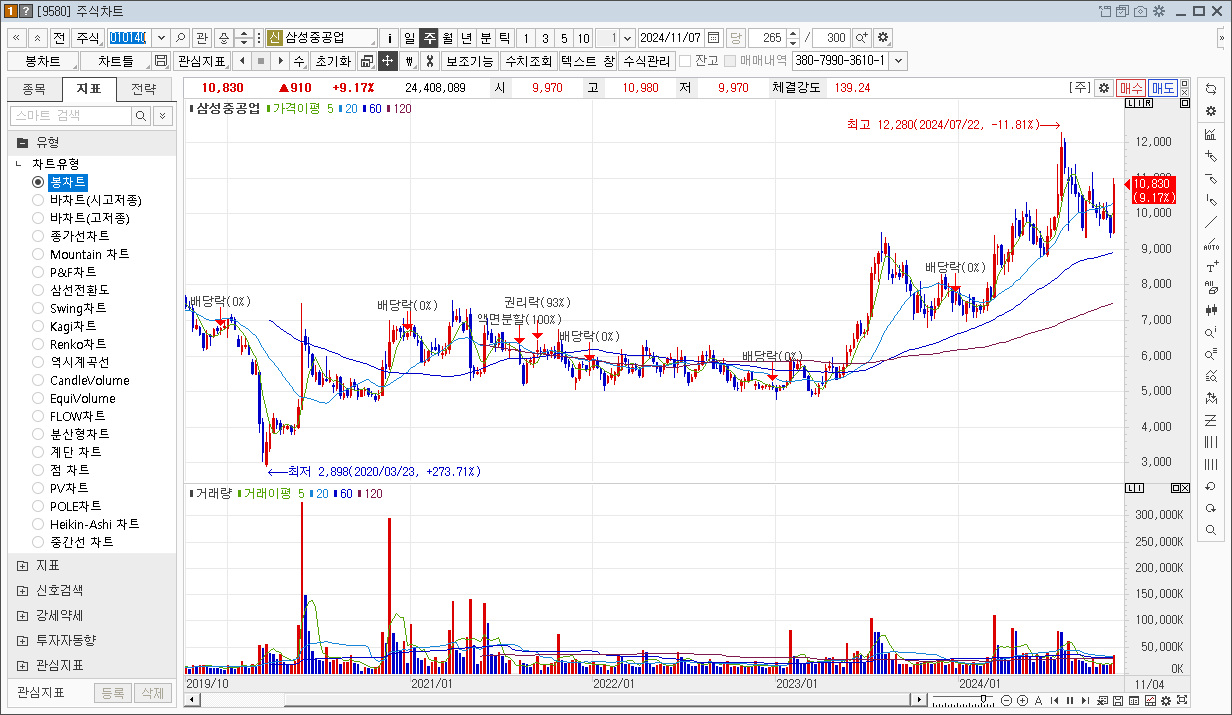Click the save chart frame icon beside 차트틀
The height and width of the screenshot is (715, 1232).
coord(161,61)
